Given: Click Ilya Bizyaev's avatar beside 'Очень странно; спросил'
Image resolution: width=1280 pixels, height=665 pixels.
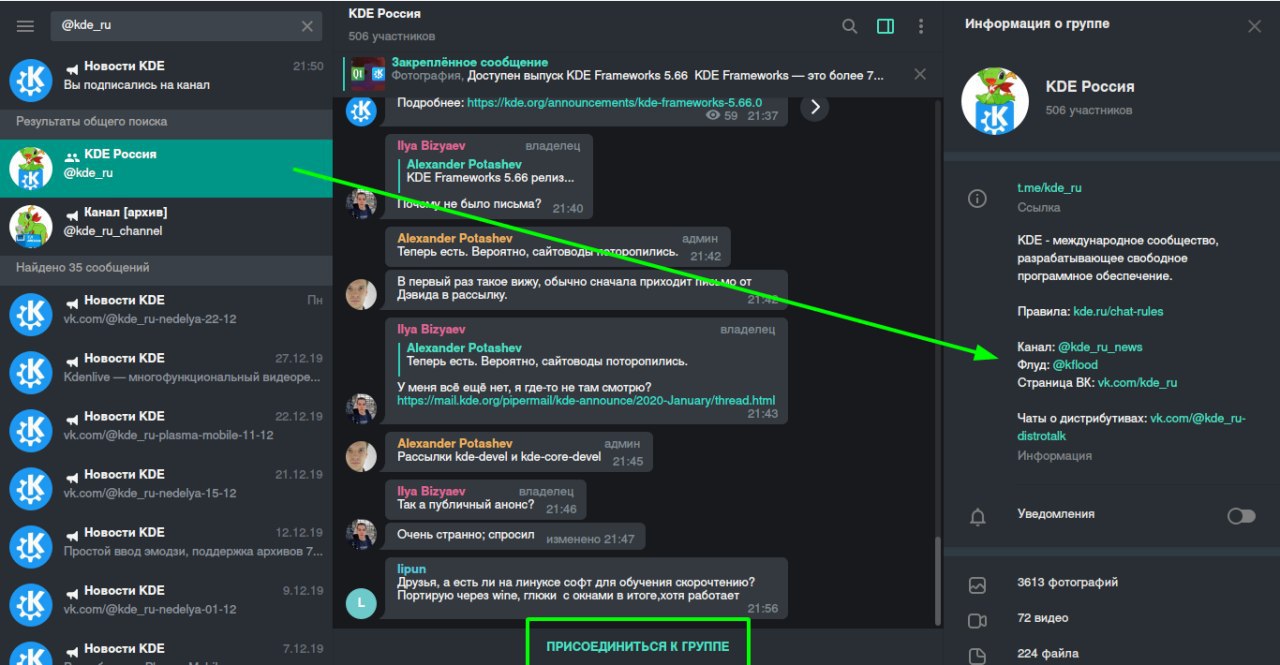Looking at the screenshot, I should coord(361,534).
